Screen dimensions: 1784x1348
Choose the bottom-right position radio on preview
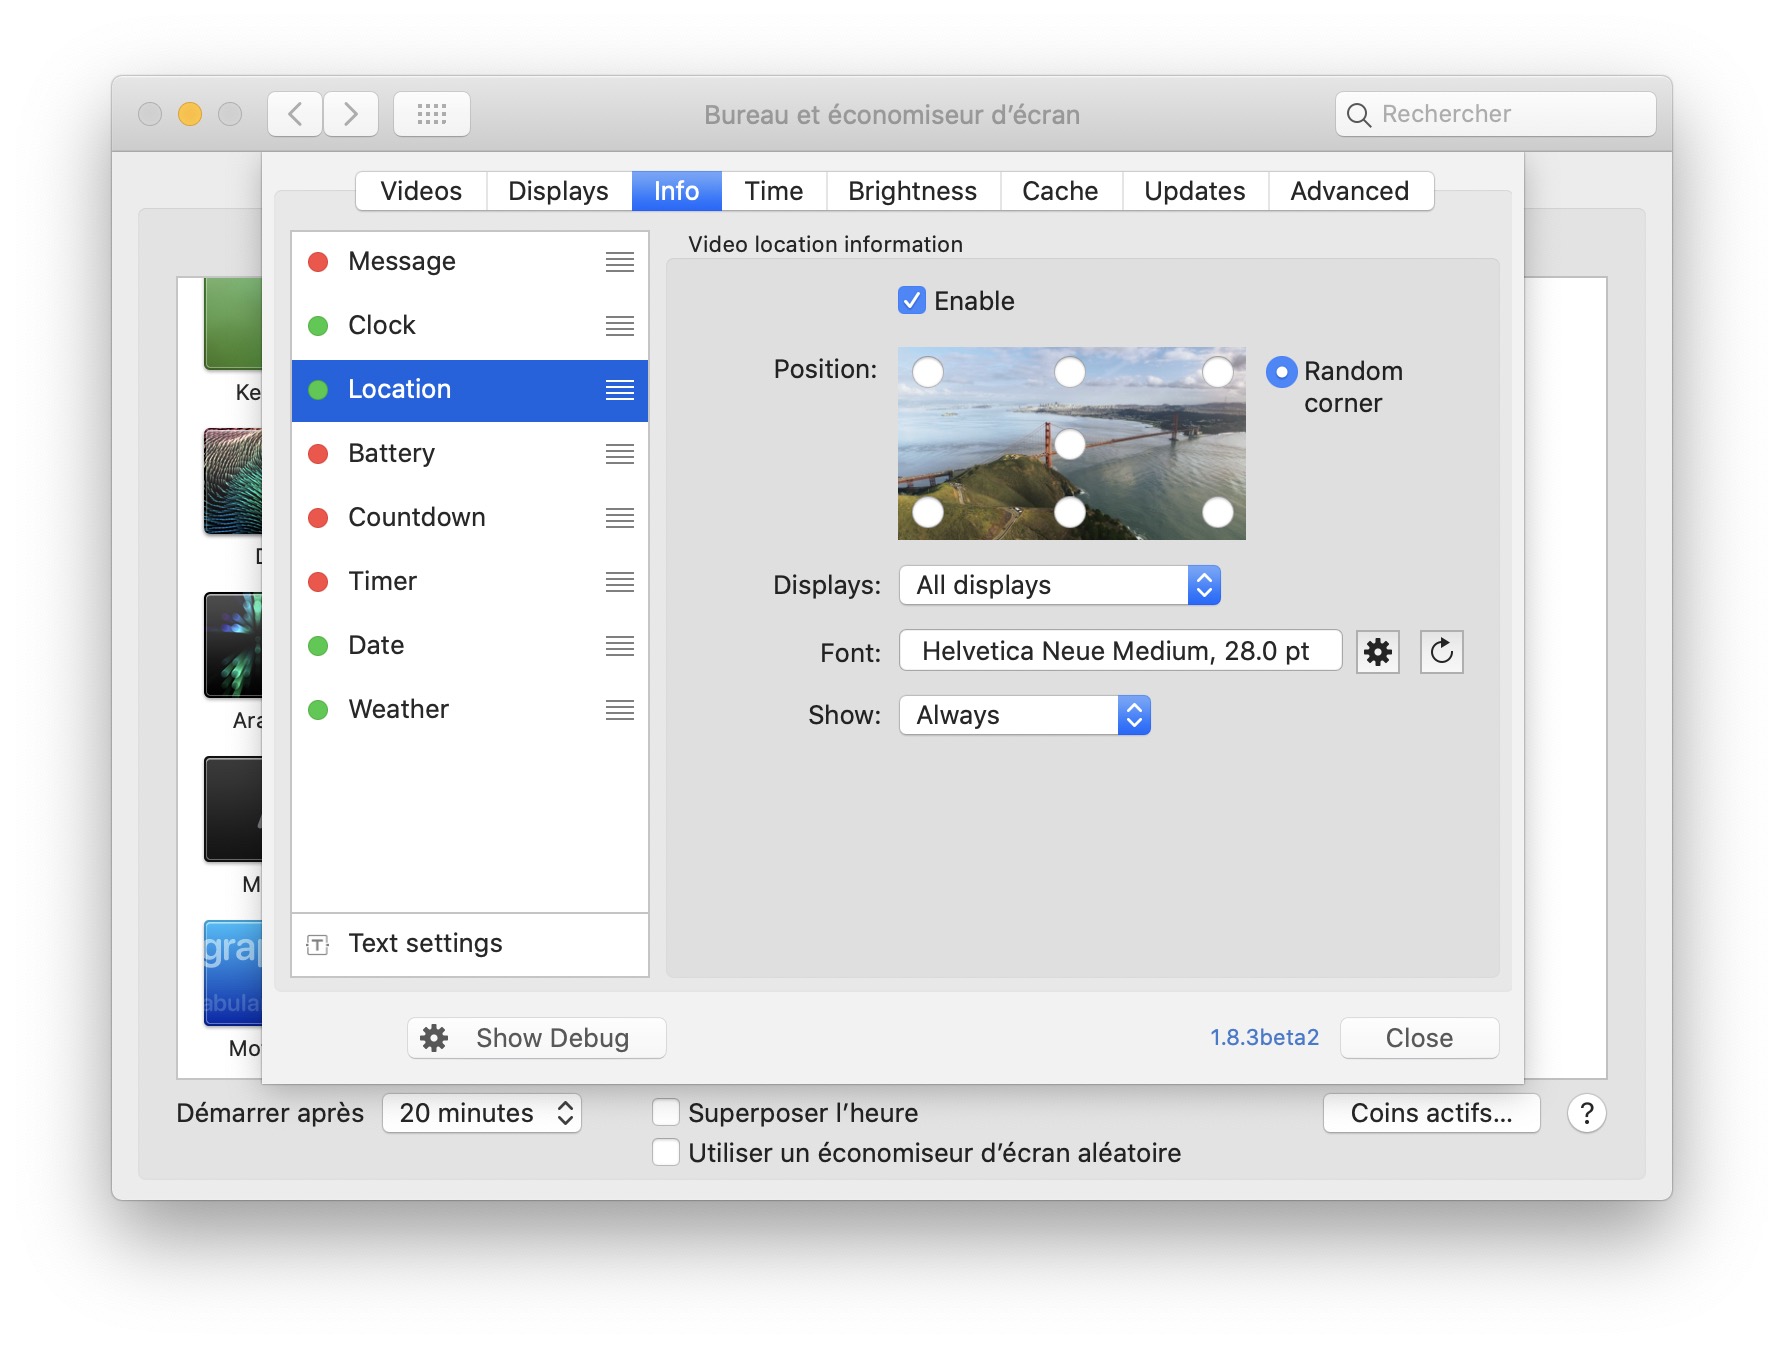point(1217,512)
